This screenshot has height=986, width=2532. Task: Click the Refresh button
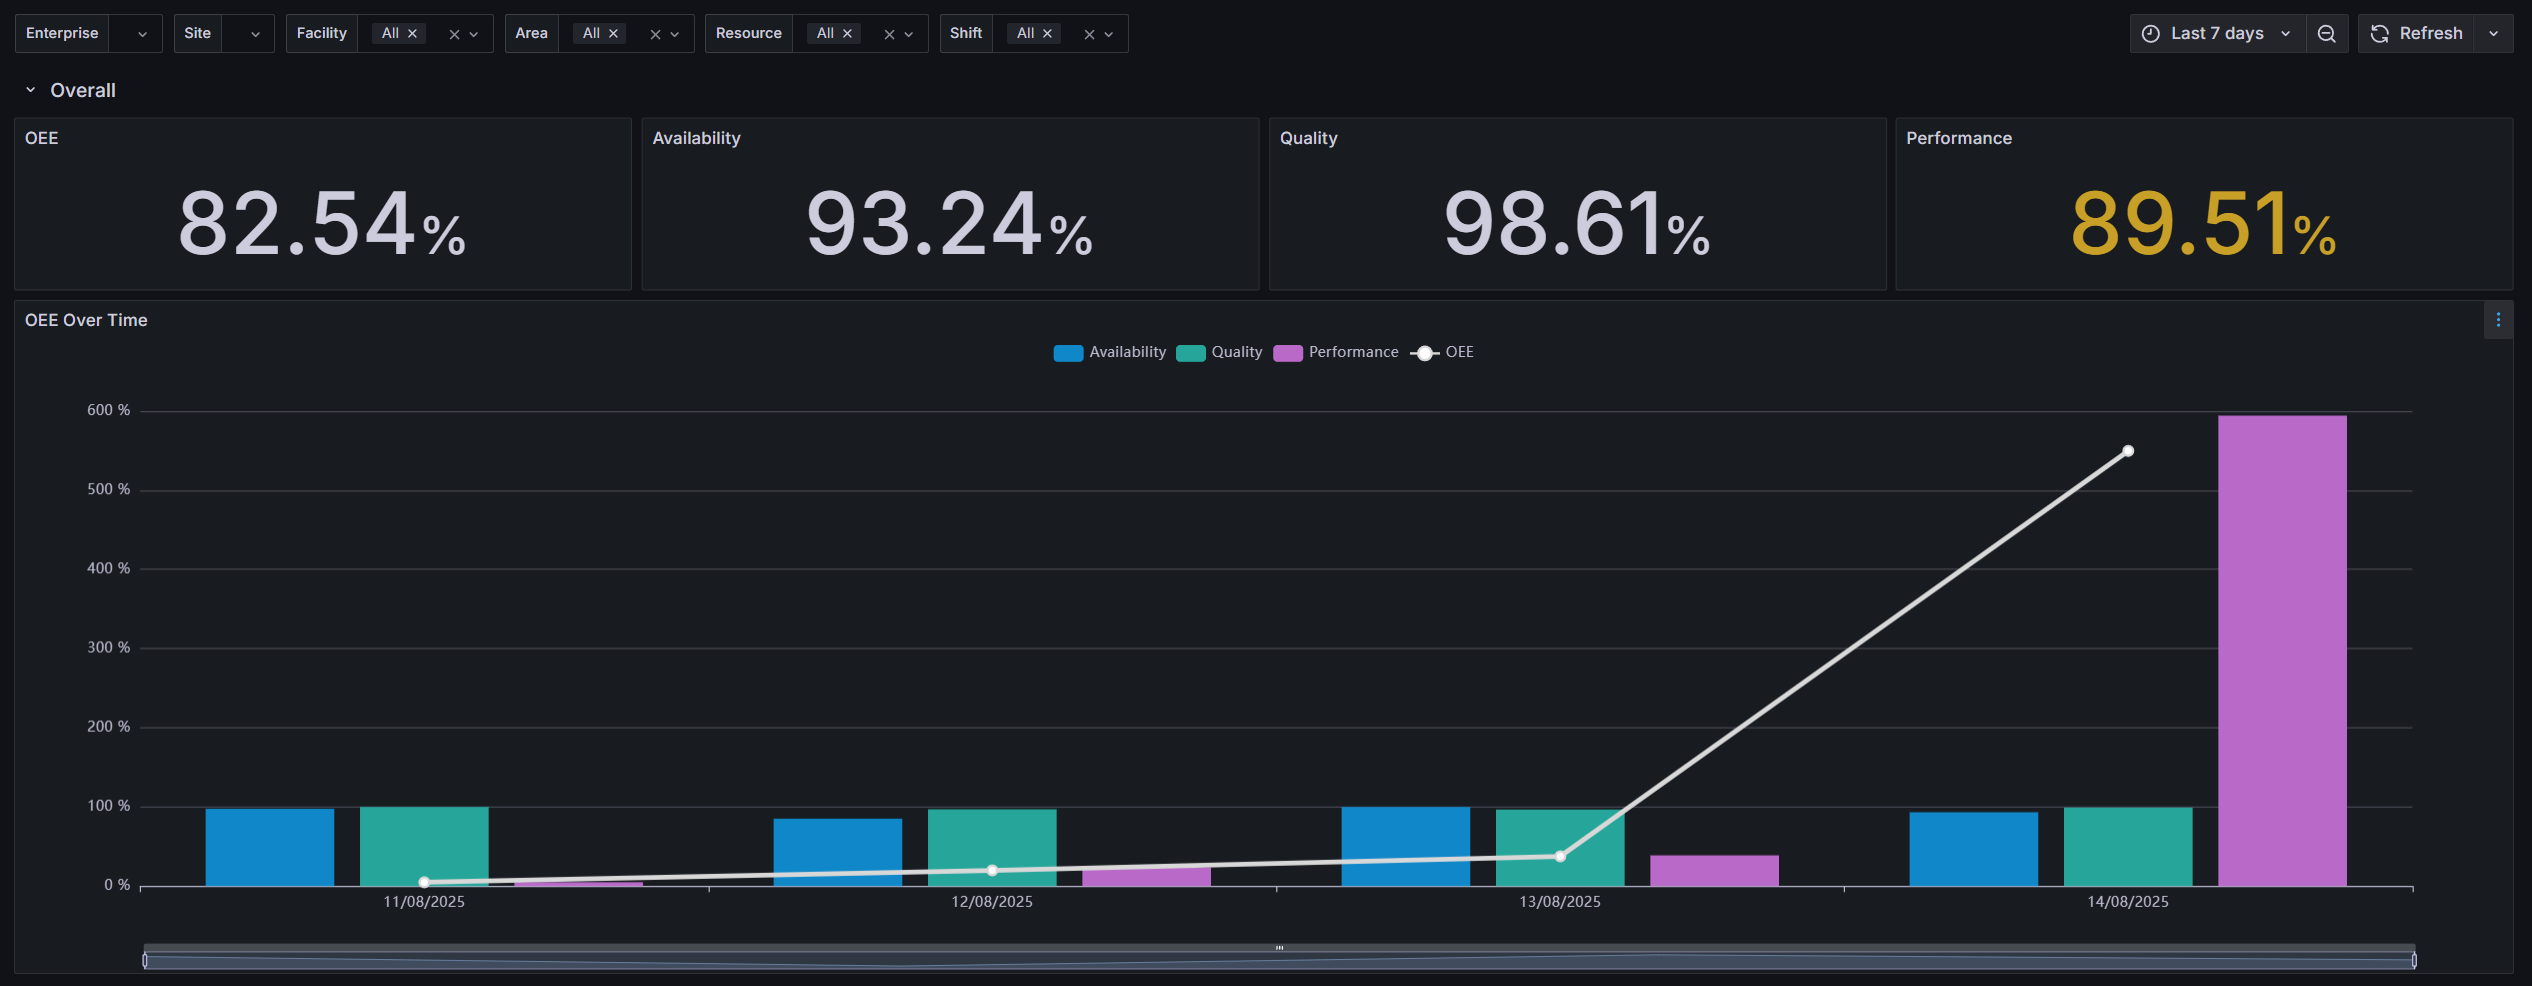tap(2417, 34)
